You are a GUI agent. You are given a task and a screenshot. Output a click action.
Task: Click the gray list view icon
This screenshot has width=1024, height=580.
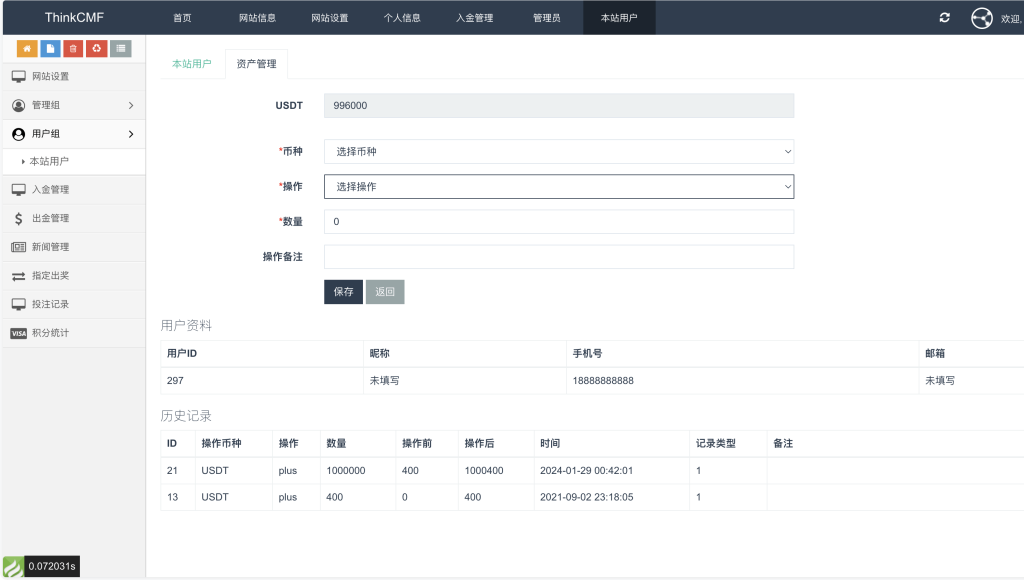[x=119, y=48]
